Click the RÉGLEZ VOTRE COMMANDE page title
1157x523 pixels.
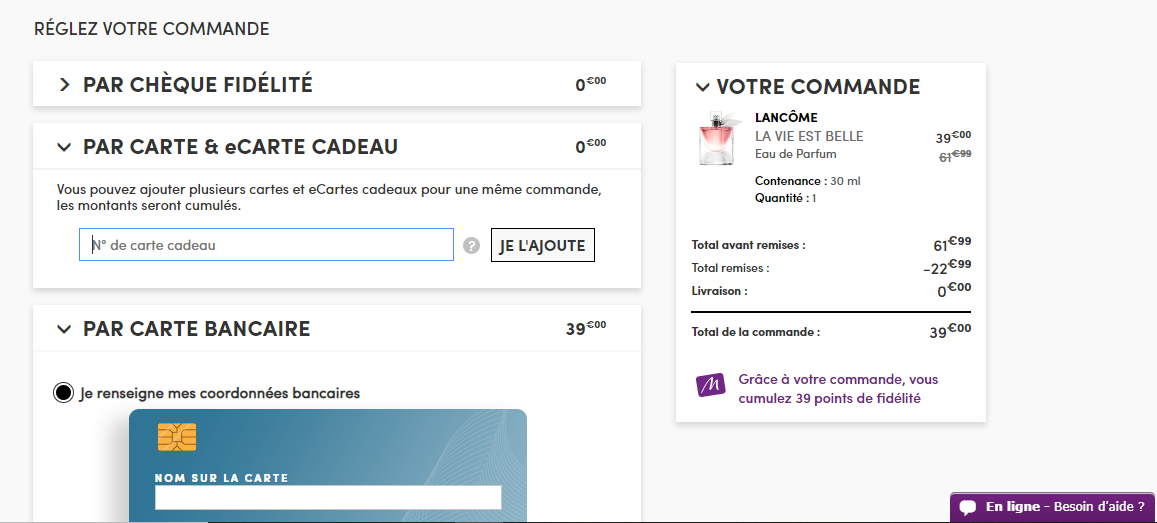coord(151,29)
